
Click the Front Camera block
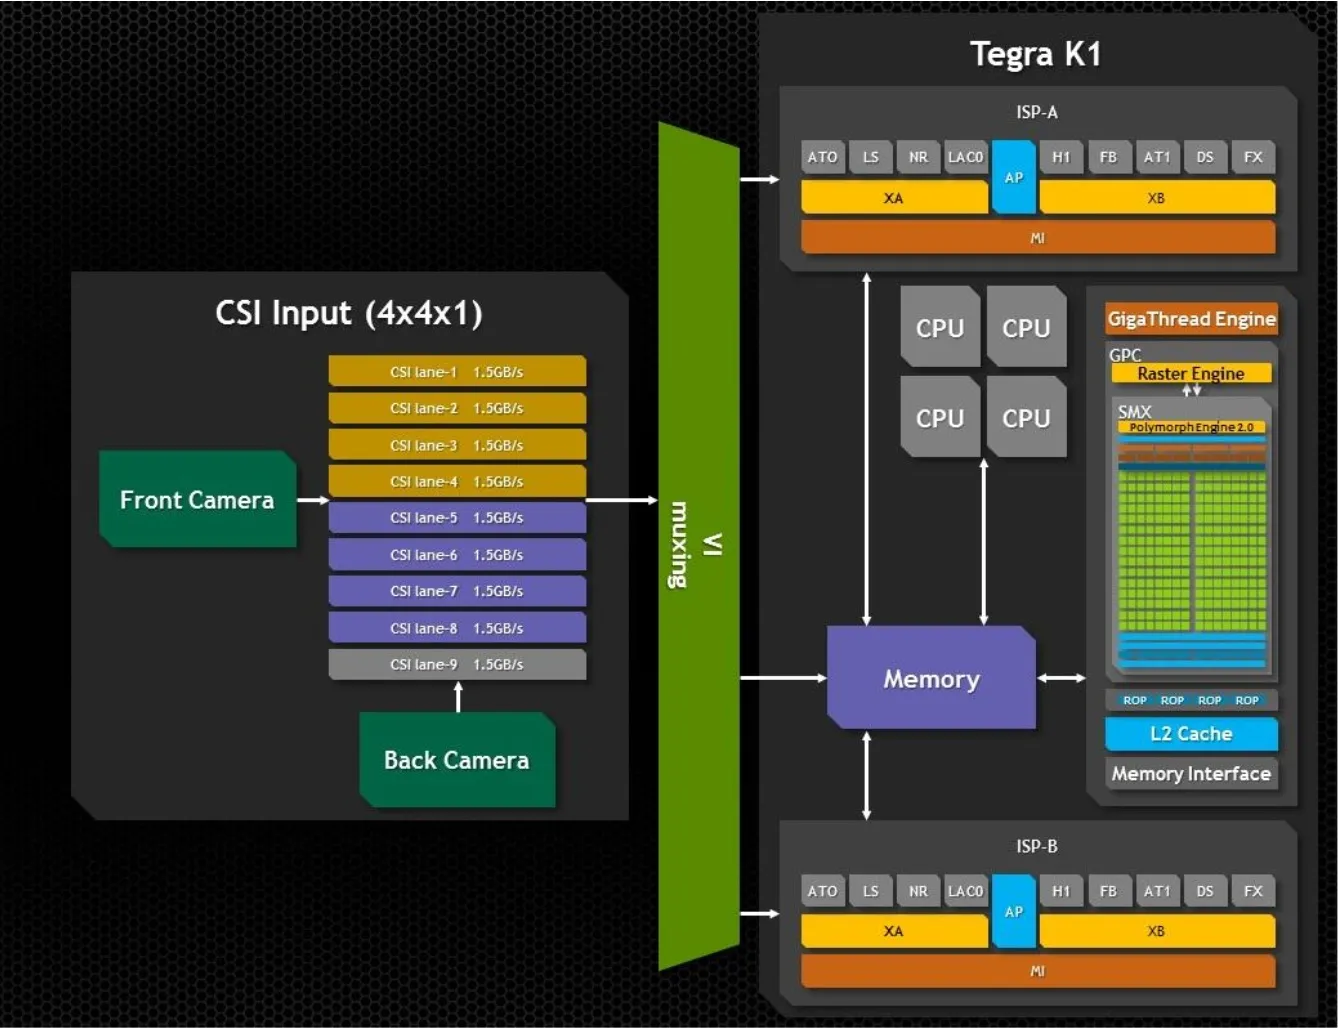coord(198,499)
